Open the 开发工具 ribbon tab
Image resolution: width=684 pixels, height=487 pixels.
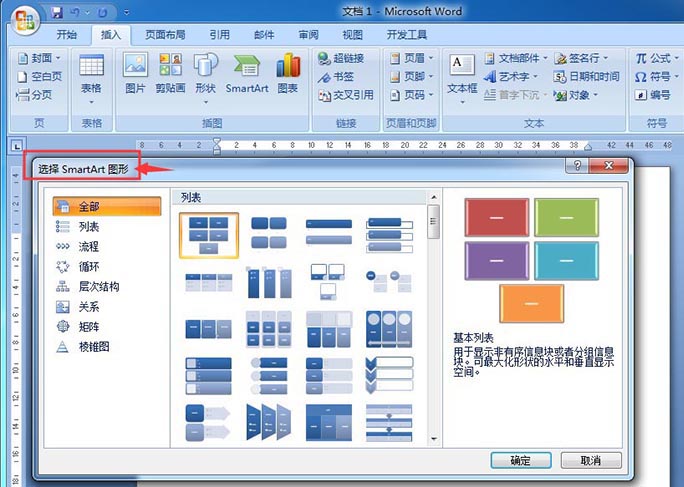(x=407, y=34)
